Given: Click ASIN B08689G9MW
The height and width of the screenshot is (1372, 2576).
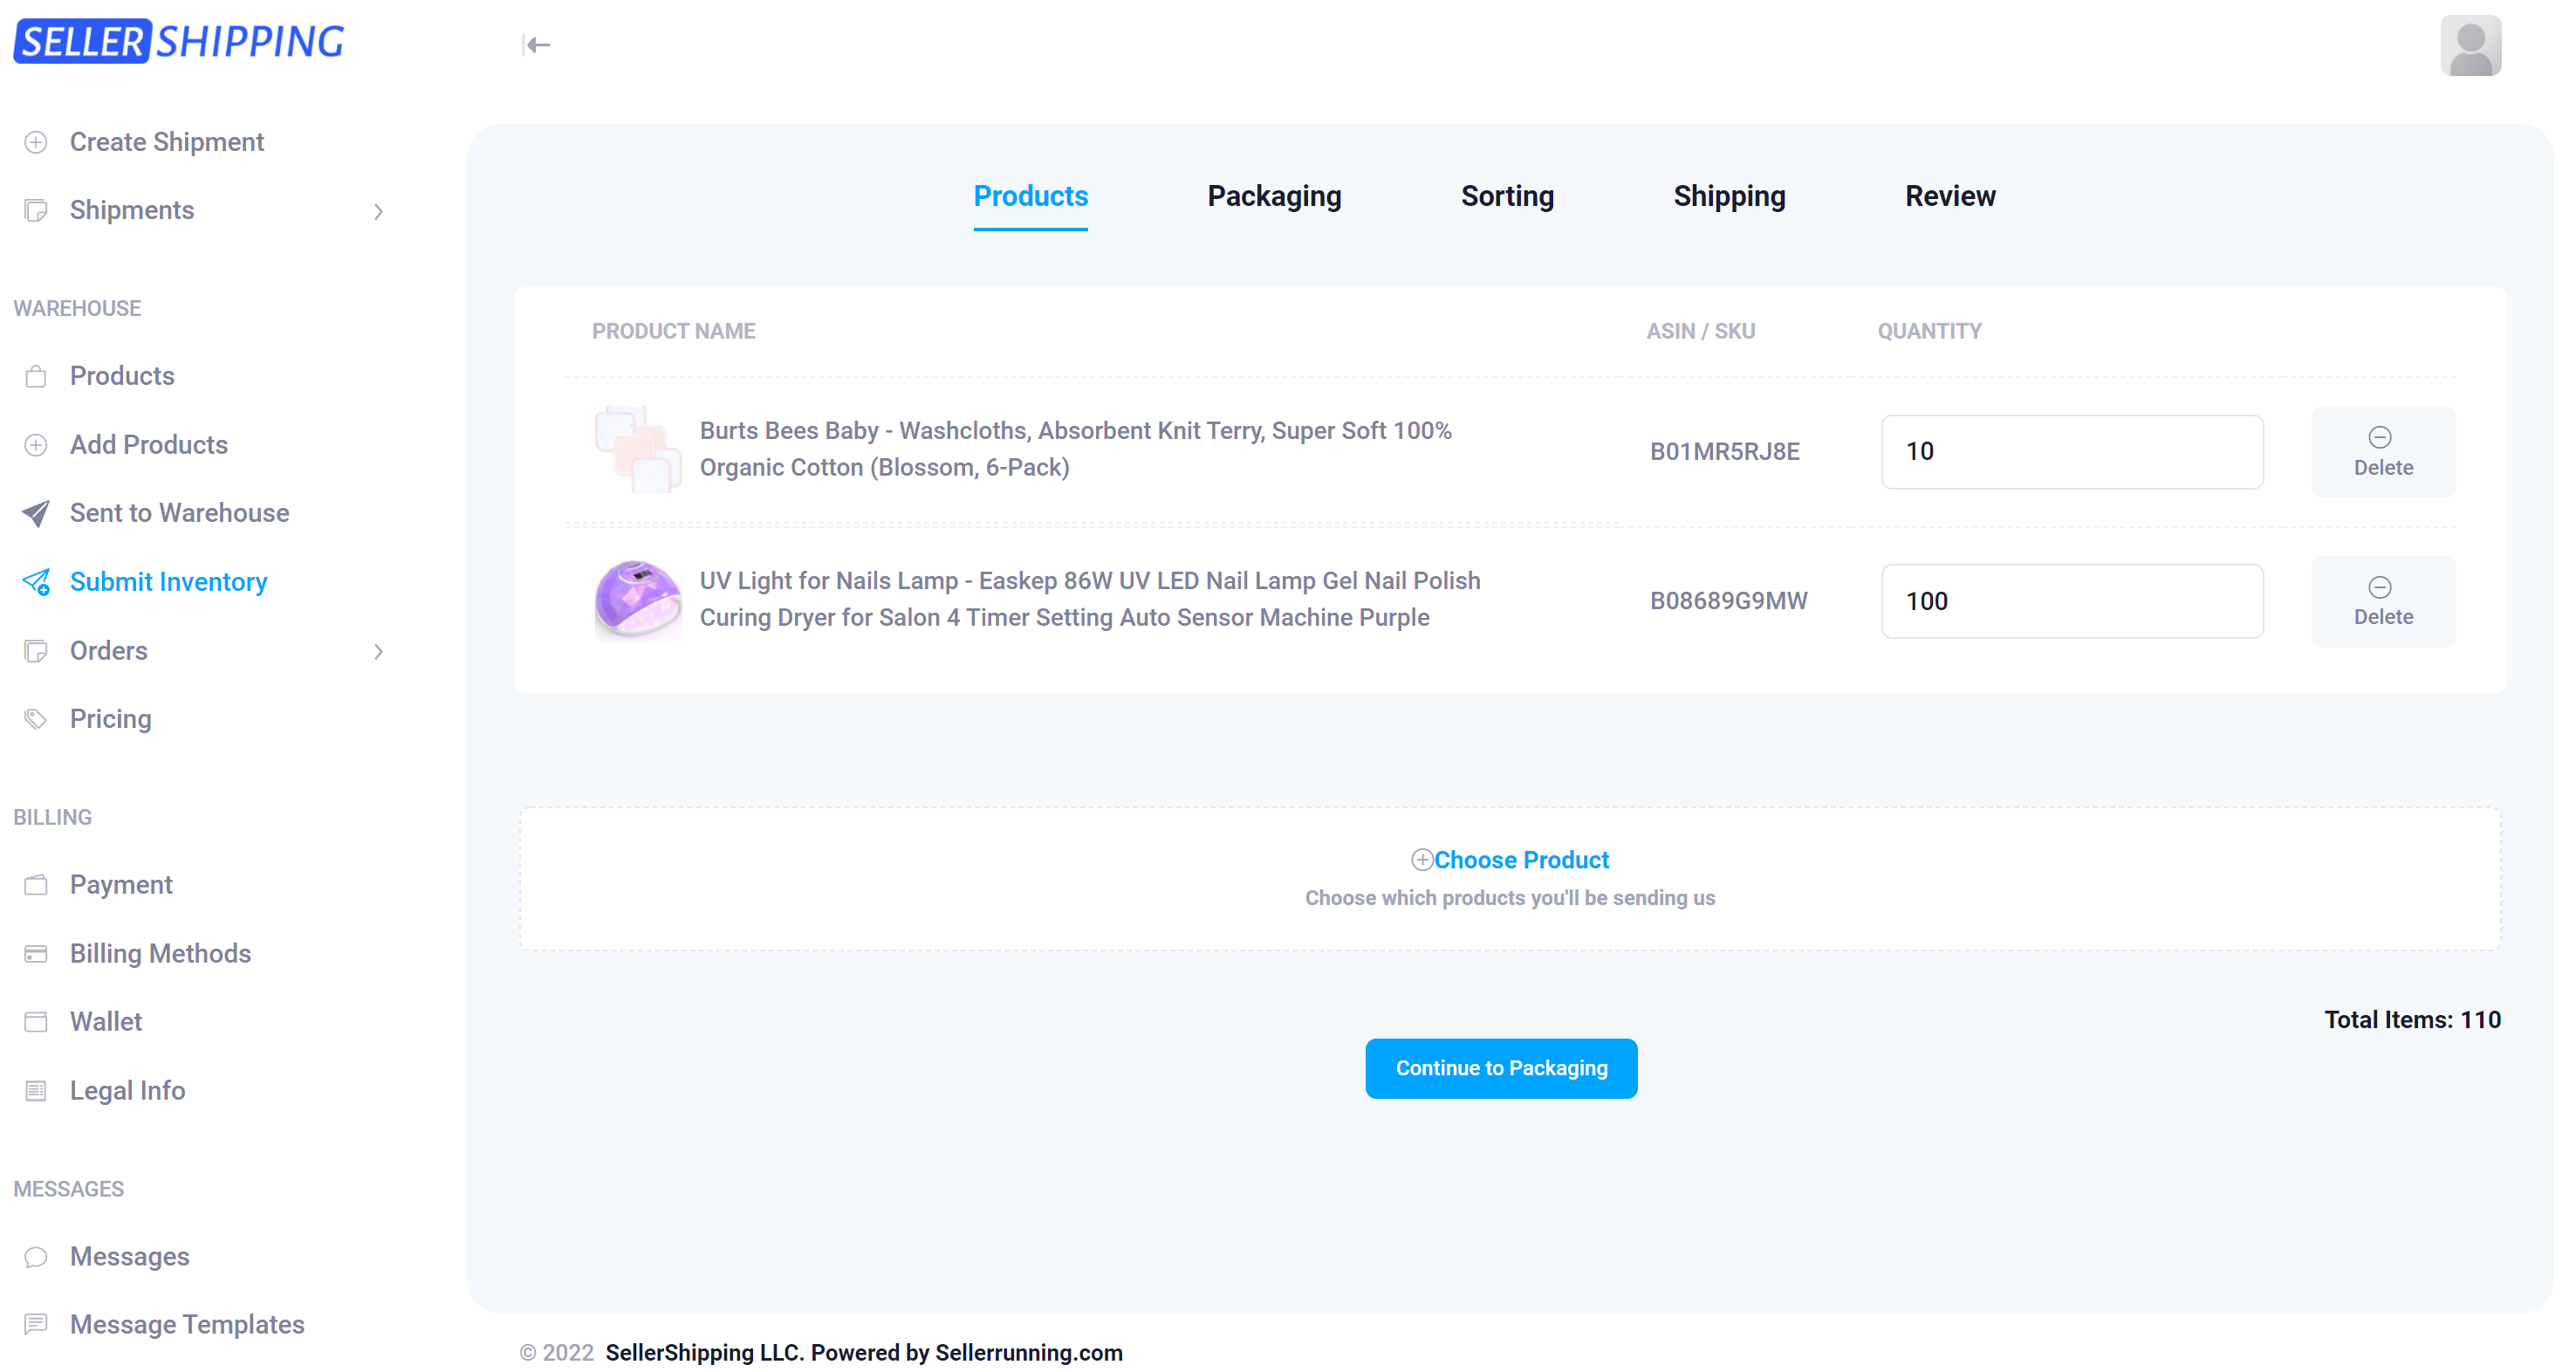Looking at the screenshot, I should click(x=1728, y=601).
